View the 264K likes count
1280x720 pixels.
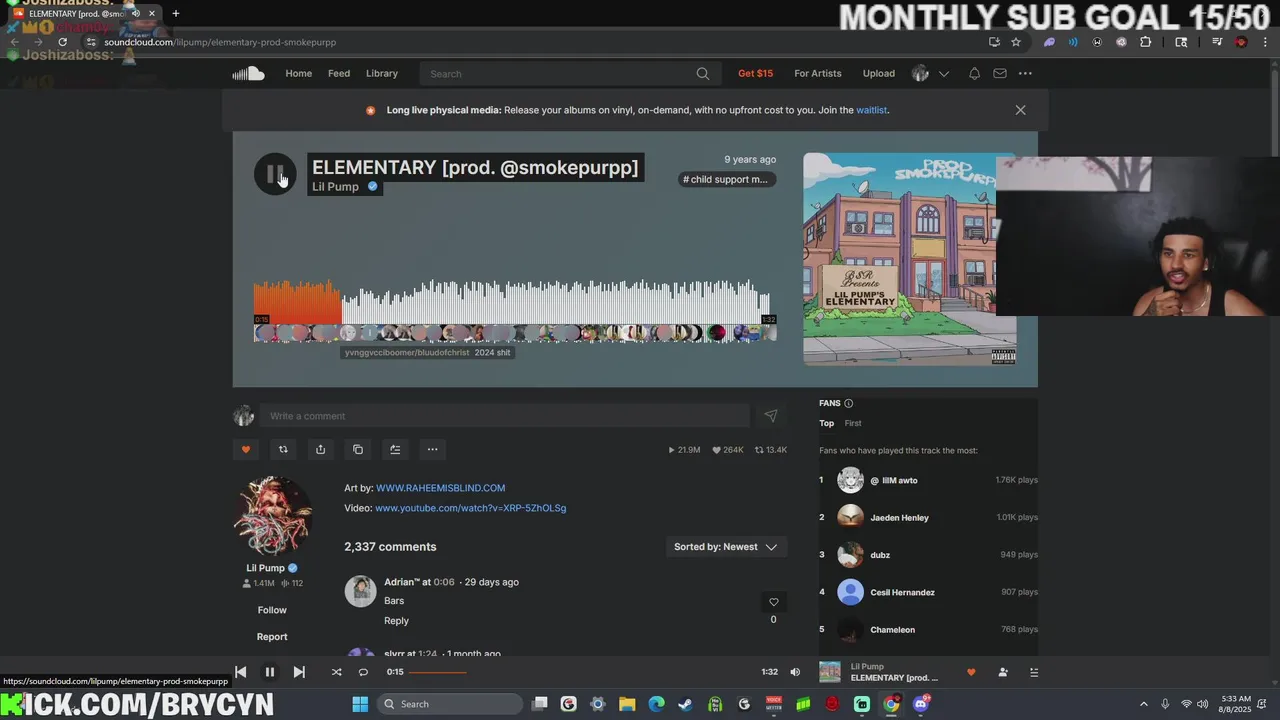727,450
